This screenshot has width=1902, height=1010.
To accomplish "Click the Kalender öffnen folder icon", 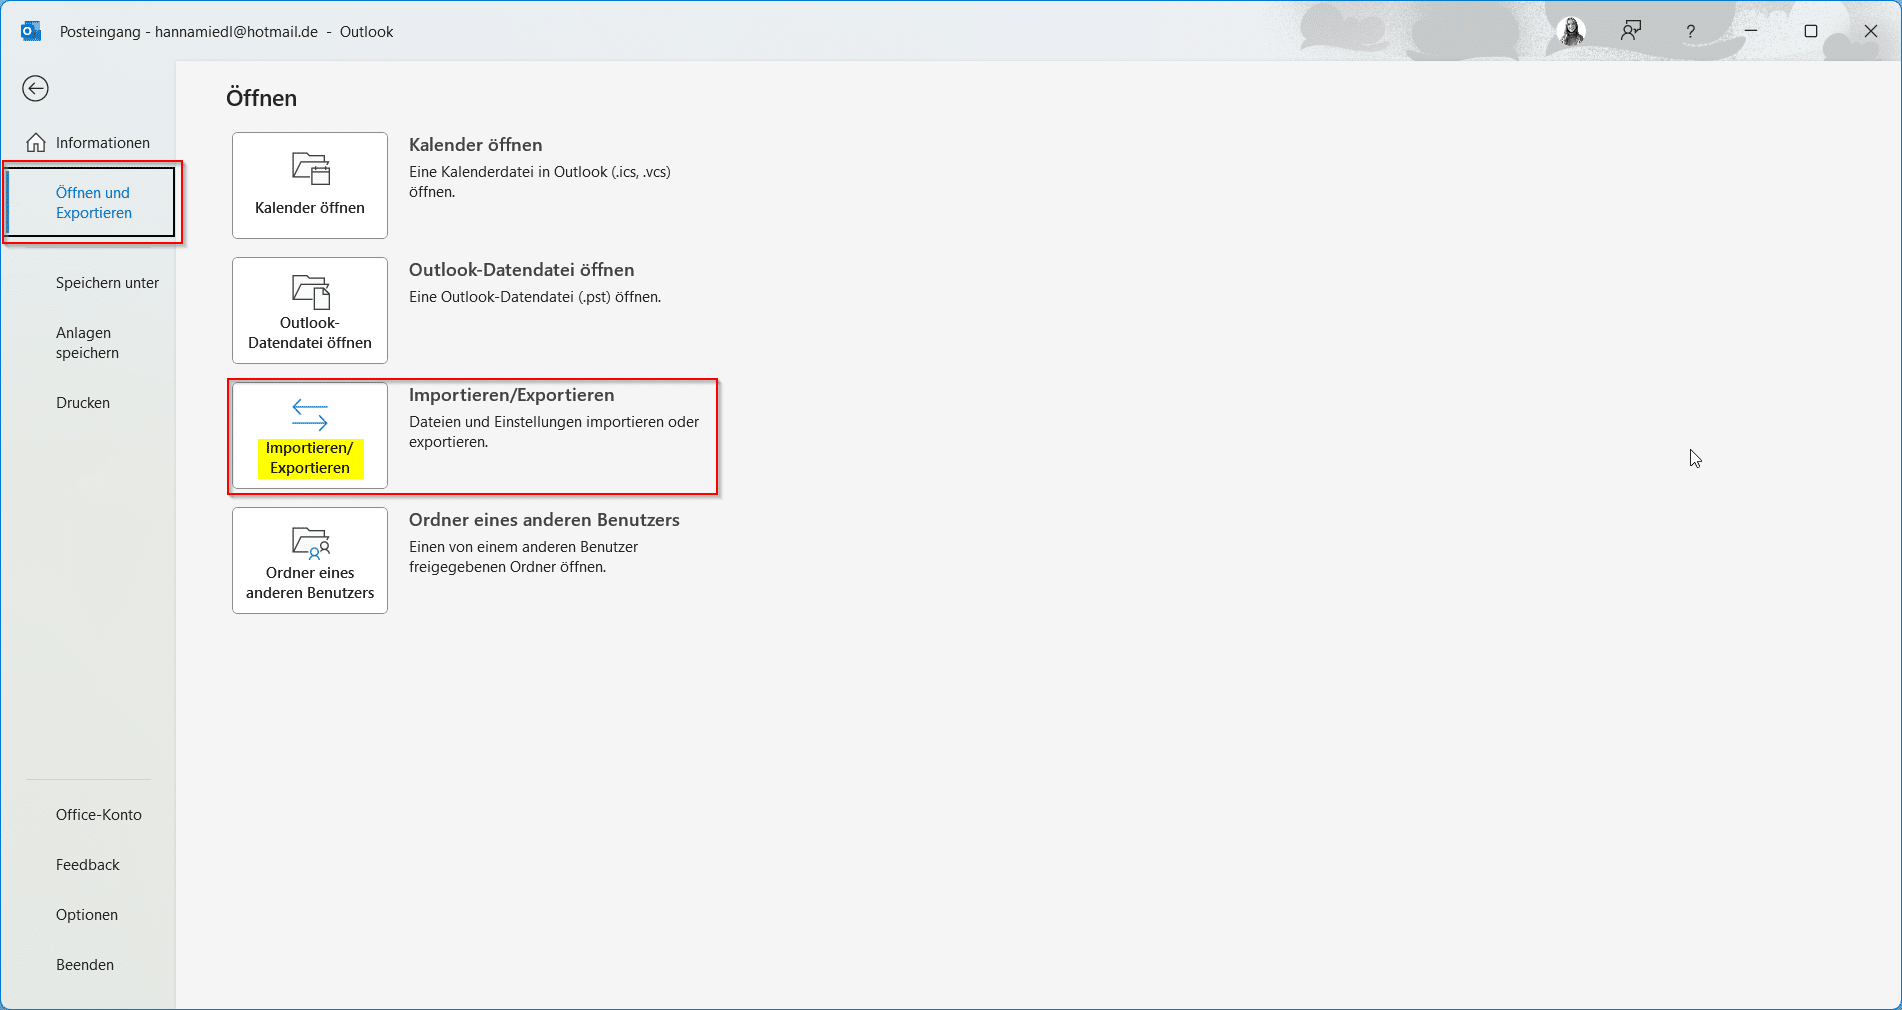I will pos(310,169).
